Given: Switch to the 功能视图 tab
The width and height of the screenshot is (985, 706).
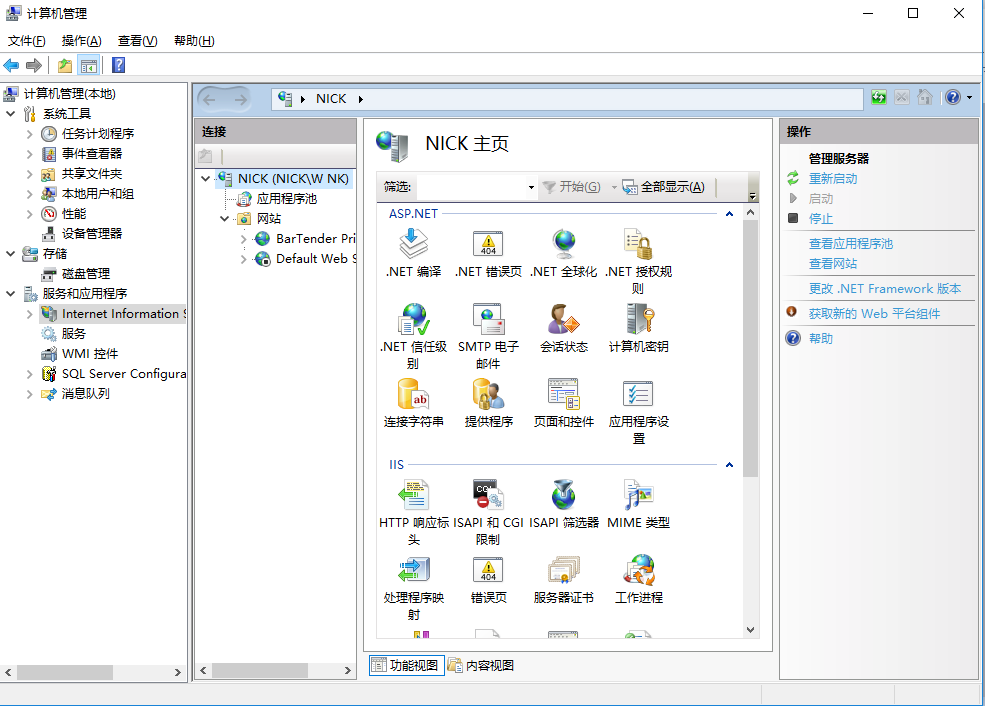Looking at the screenshot, I should (x=406, y=665).
